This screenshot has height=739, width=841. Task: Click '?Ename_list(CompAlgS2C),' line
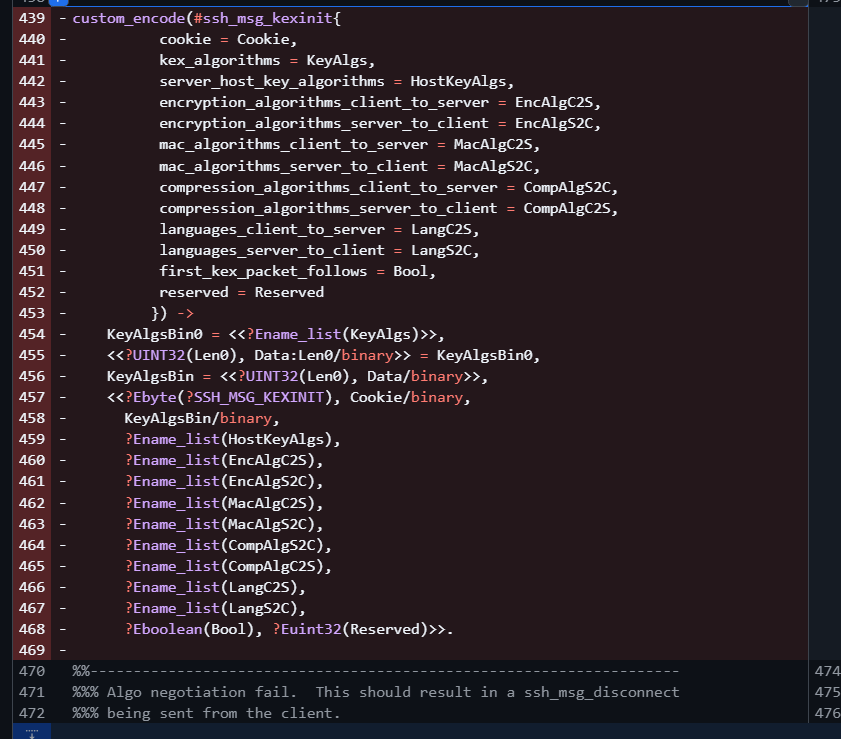tap(228, 545)
